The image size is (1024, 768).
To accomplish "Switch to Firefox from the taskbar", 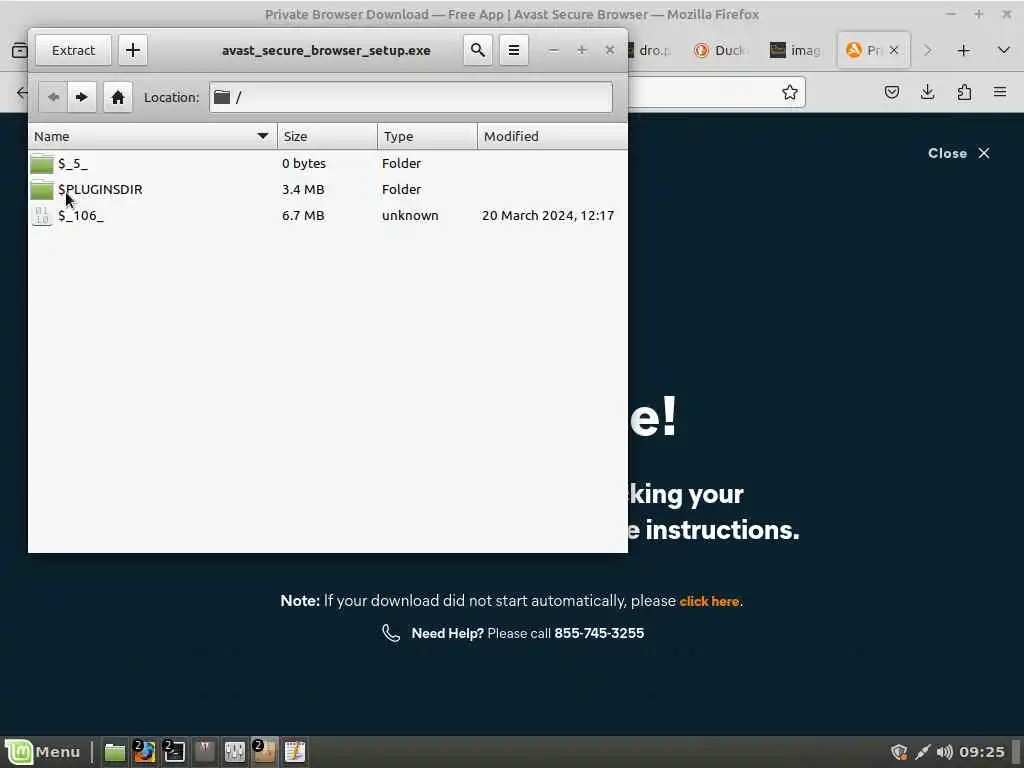I will pyautogui.click(x=144, y=752).
